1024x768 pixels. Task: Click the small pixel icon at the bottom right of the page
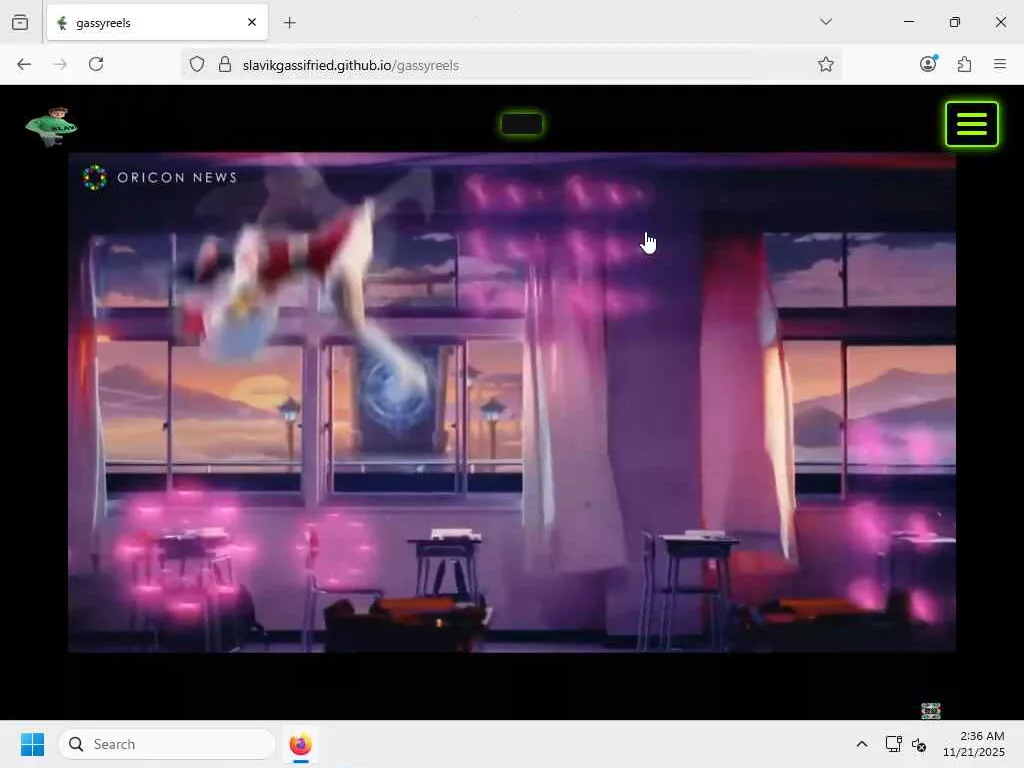tap(930, 710)
